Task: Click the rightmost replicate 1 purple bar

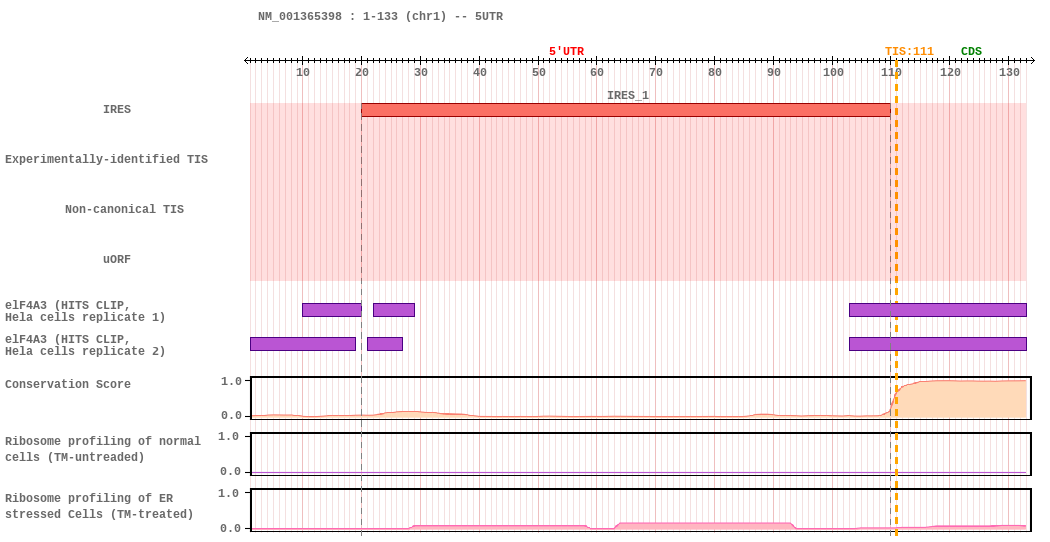Action: click(938, 310)
